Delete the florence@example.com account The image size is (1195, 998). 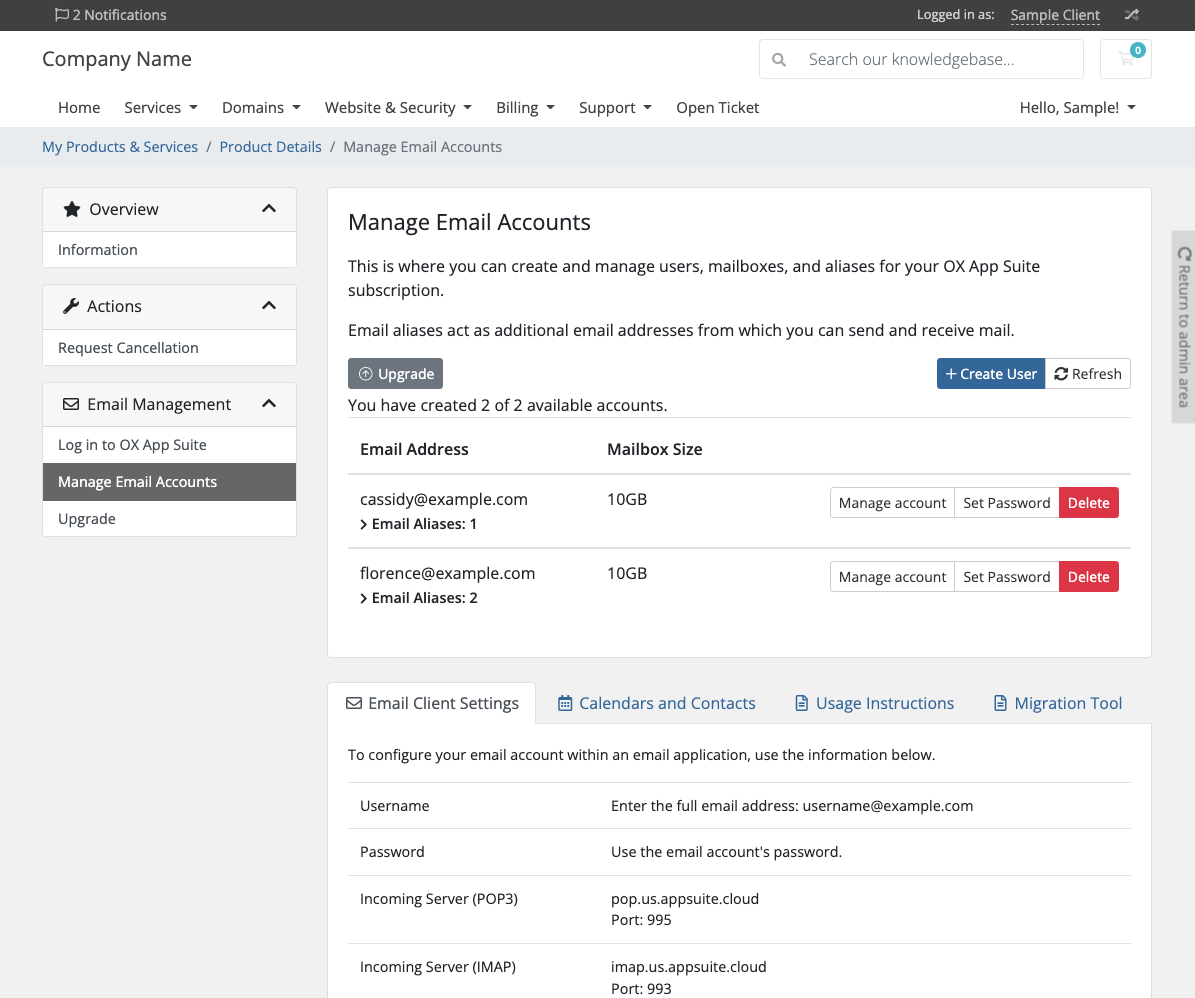(x=1088, y=577)
